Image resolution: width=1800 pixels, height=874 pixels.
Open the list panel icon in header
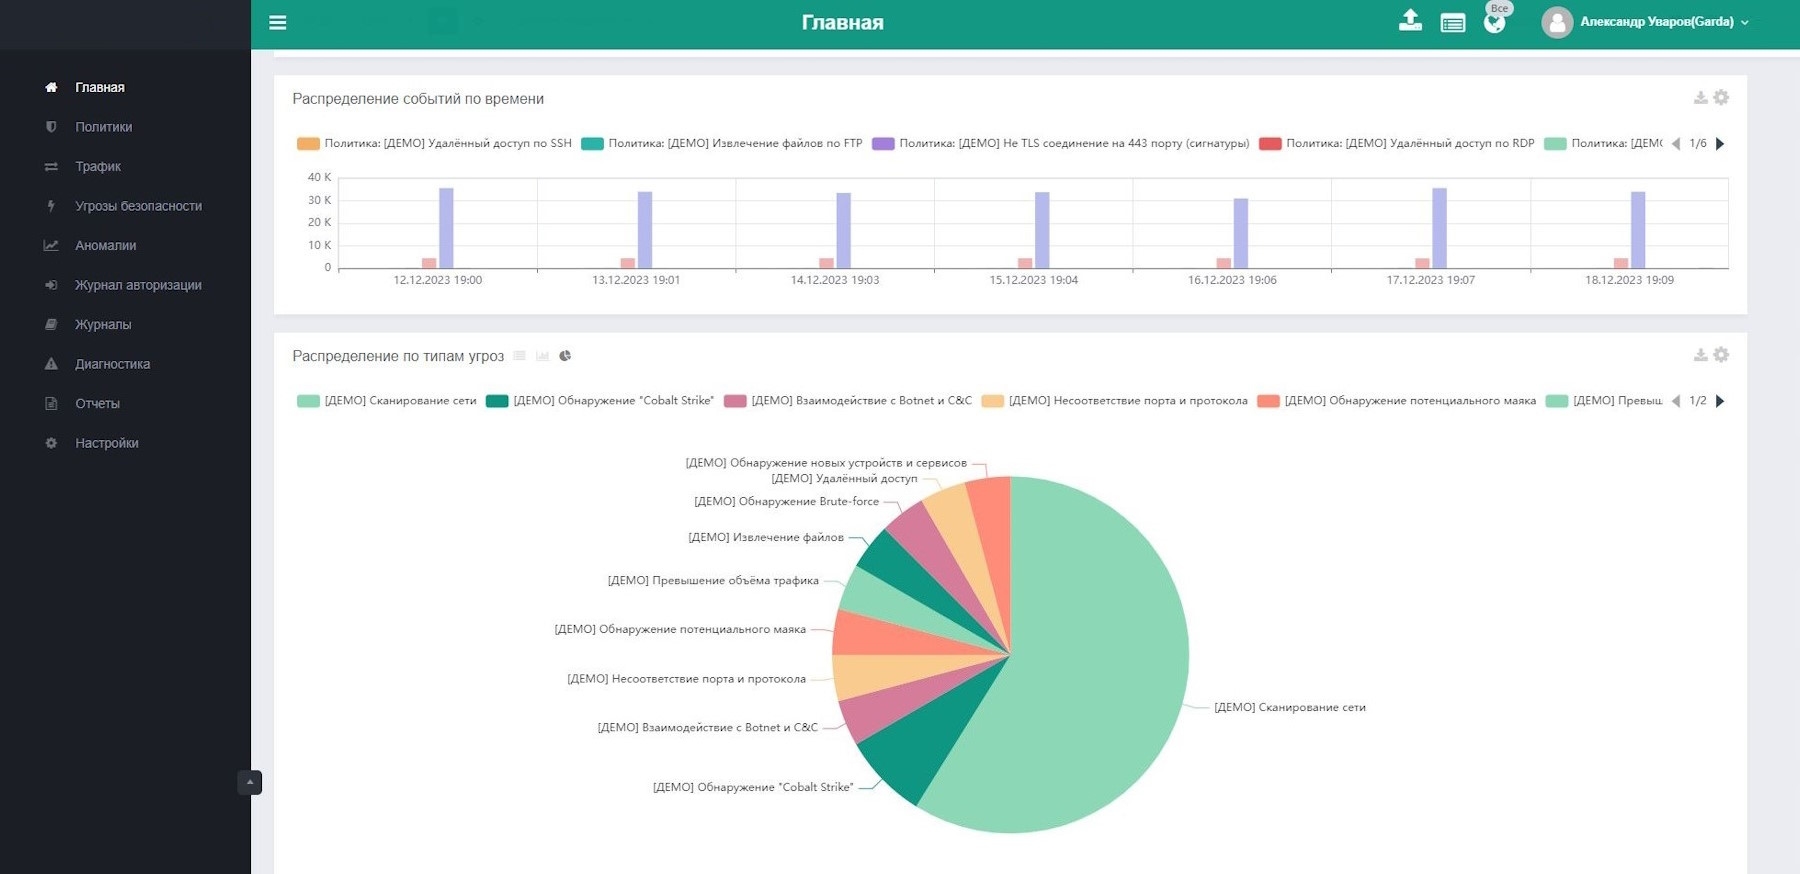point(1453,22)
